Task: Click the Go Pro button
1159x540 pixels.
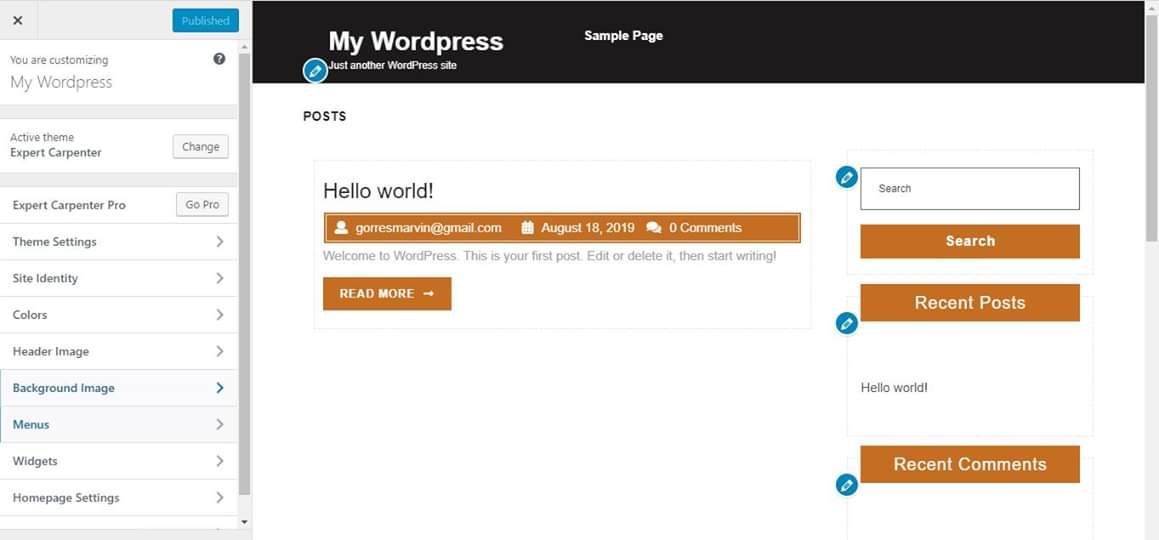Action: [202, 205]
